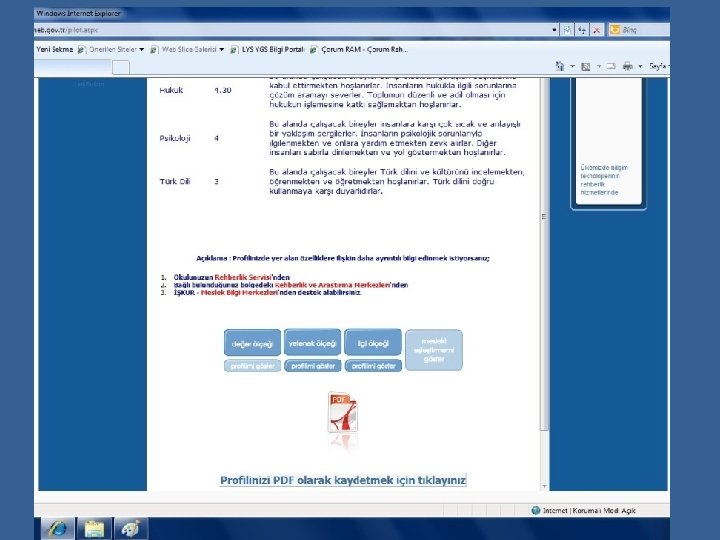The image size is (720, 540).
Task: Open the third taskbar application icon
Action: pyautogui.click(x=131, y=529)
